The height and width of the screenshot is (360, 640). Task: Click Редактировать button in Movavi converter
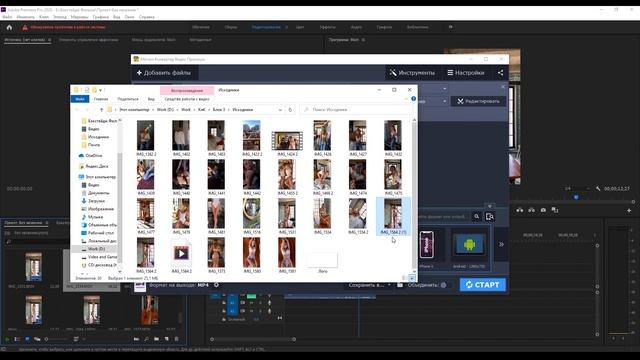click(x=478, y=101)
